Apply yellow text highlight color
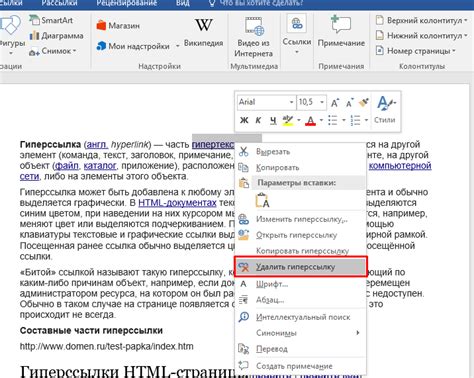Image resolution: width=474 pixels, height=378 pixels. [288, 120]
